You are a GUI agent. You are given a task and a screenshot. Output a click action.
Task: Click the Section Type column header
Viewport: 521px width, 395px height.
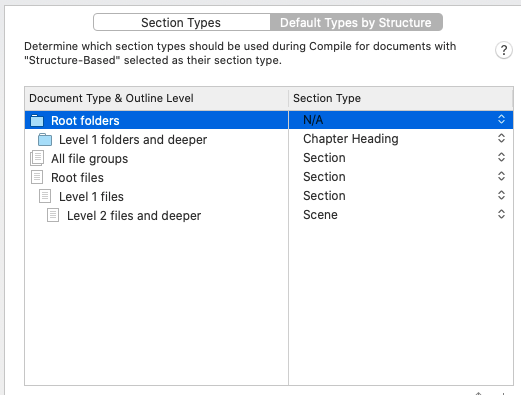401,98
